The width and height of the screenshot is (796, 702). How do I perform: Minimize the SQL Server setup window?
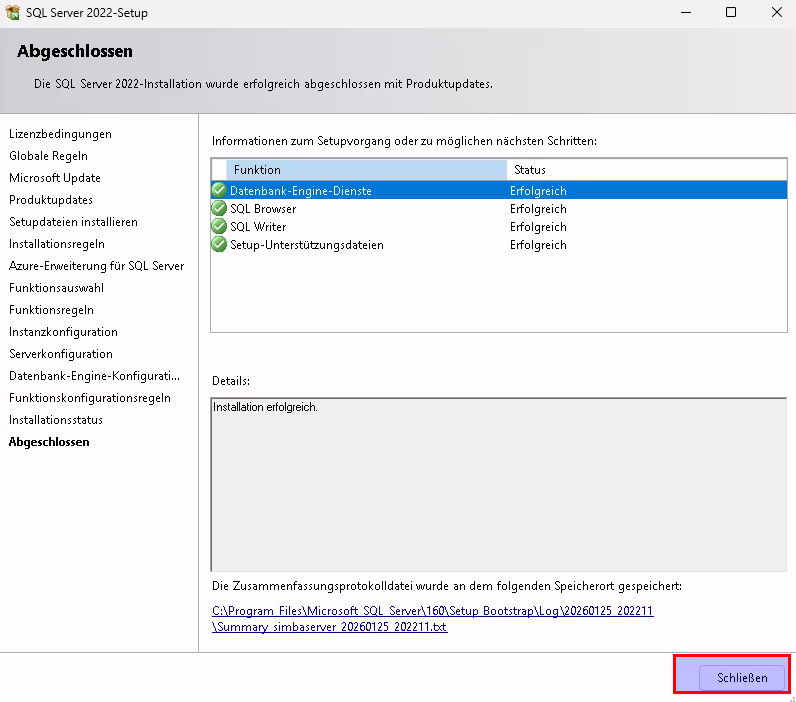685,13
